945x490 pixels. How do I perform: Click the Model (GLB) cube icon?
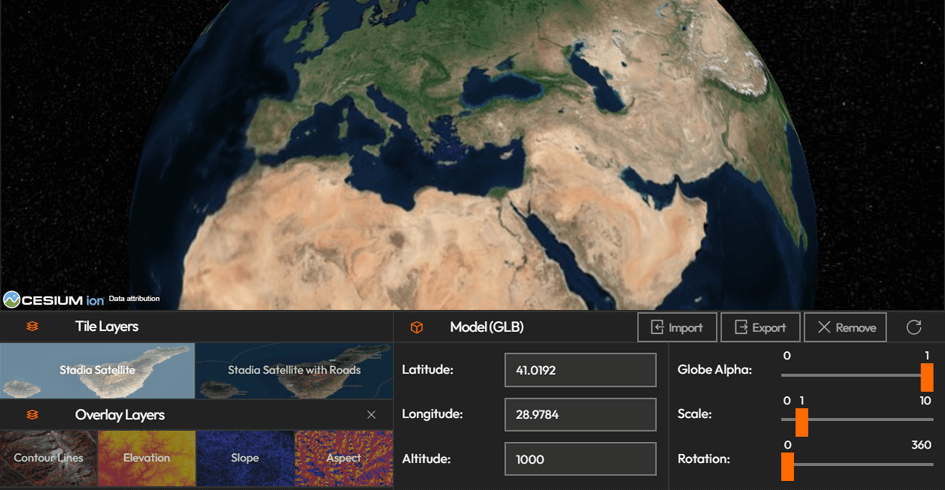click(x=417, y=327)
